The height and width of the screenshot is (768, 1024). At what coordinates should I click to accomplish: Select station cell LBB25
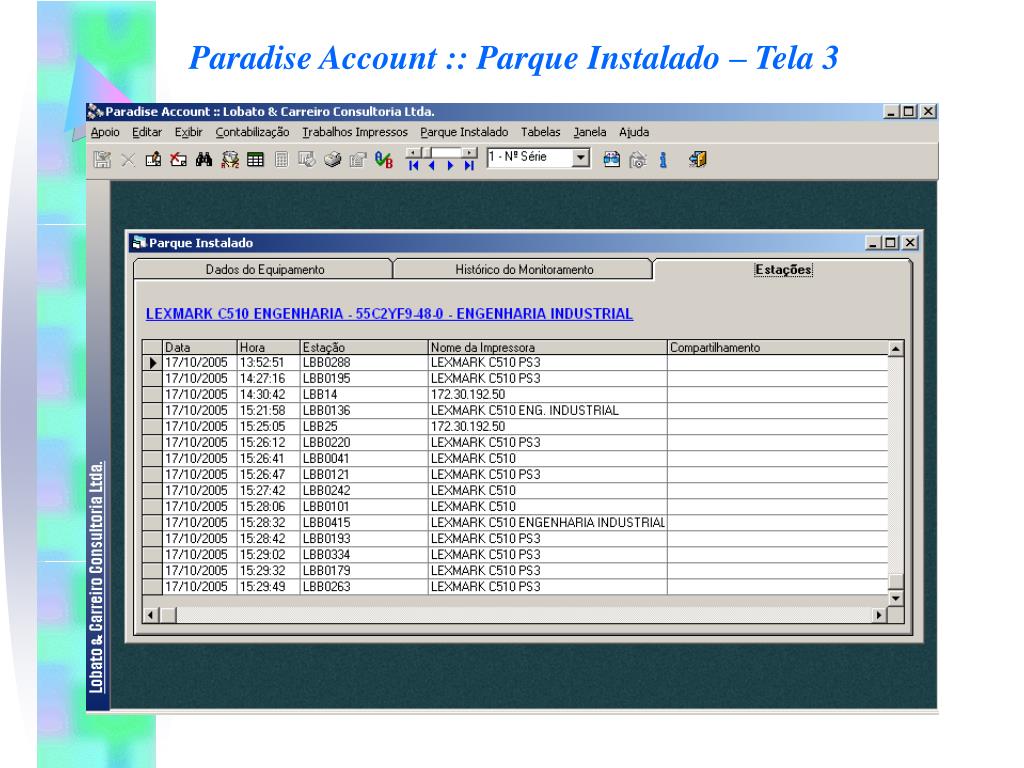pos(364,426)
